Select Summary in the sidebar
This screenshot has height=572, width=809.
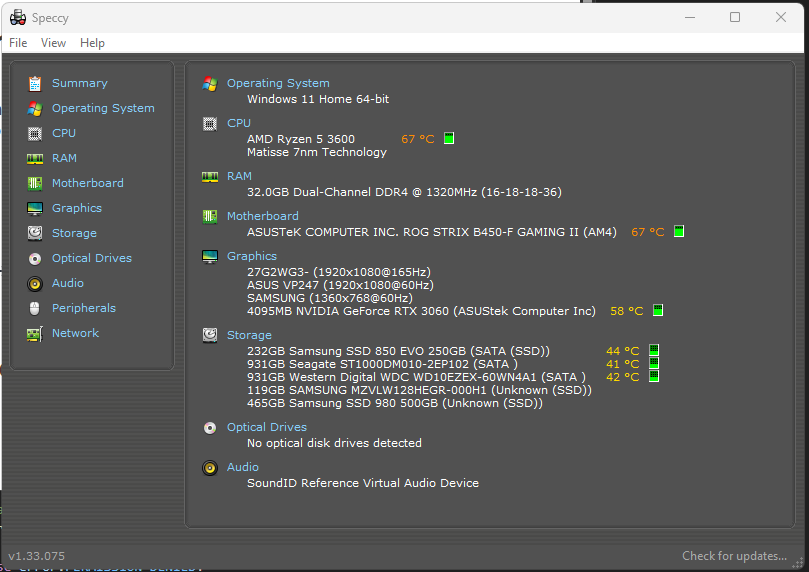pos(79,83)
